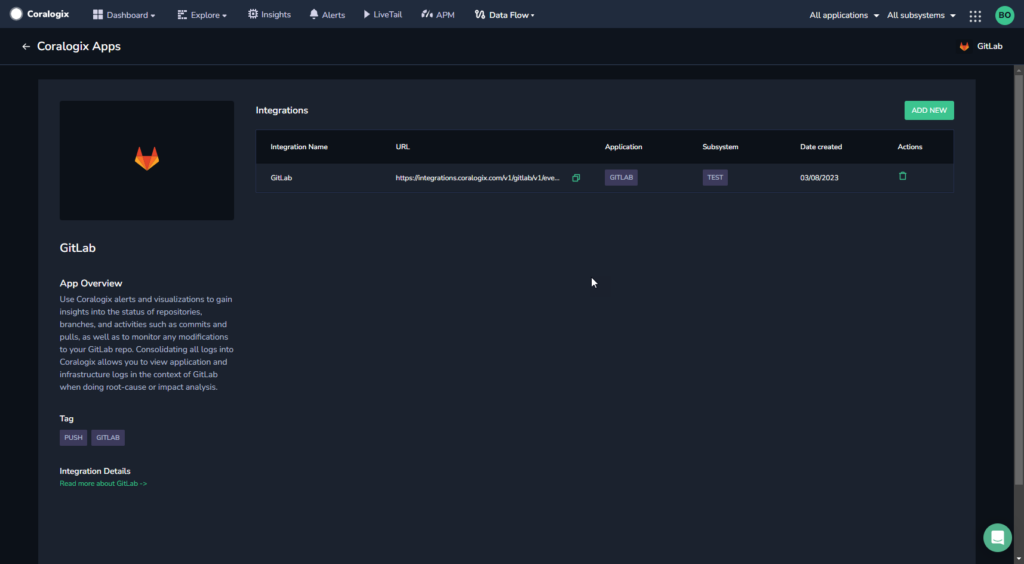Click the Date created column header
Image resolution: width=1024 pixels, height=564 pixels.
[x=821, y=147]
